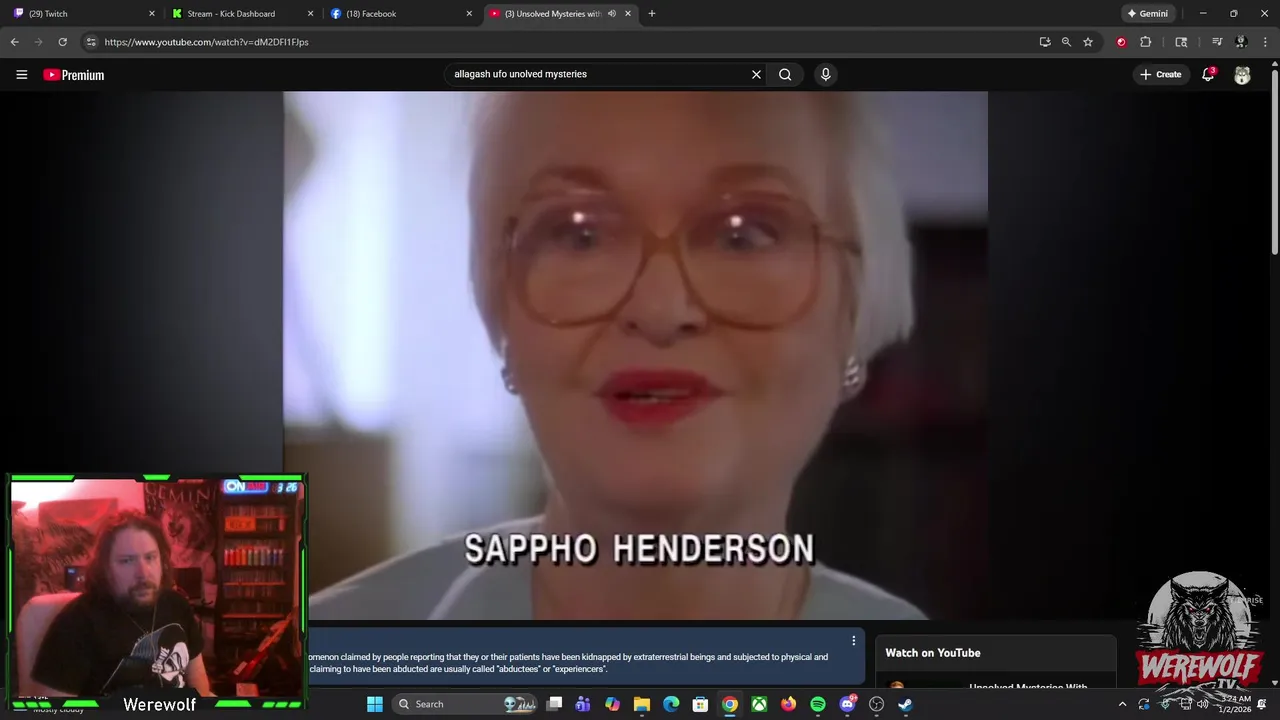Image resolution: width=1280 pixels, height=720 pixels.
Task: Open the volume control in system tray
Action: (x=1202, y=704)
